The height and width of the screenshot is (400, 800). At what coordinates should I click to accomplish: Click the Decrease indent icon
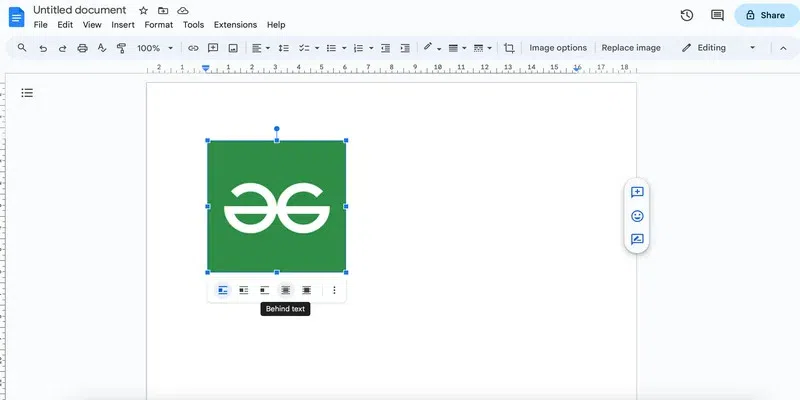coord(386,48)
